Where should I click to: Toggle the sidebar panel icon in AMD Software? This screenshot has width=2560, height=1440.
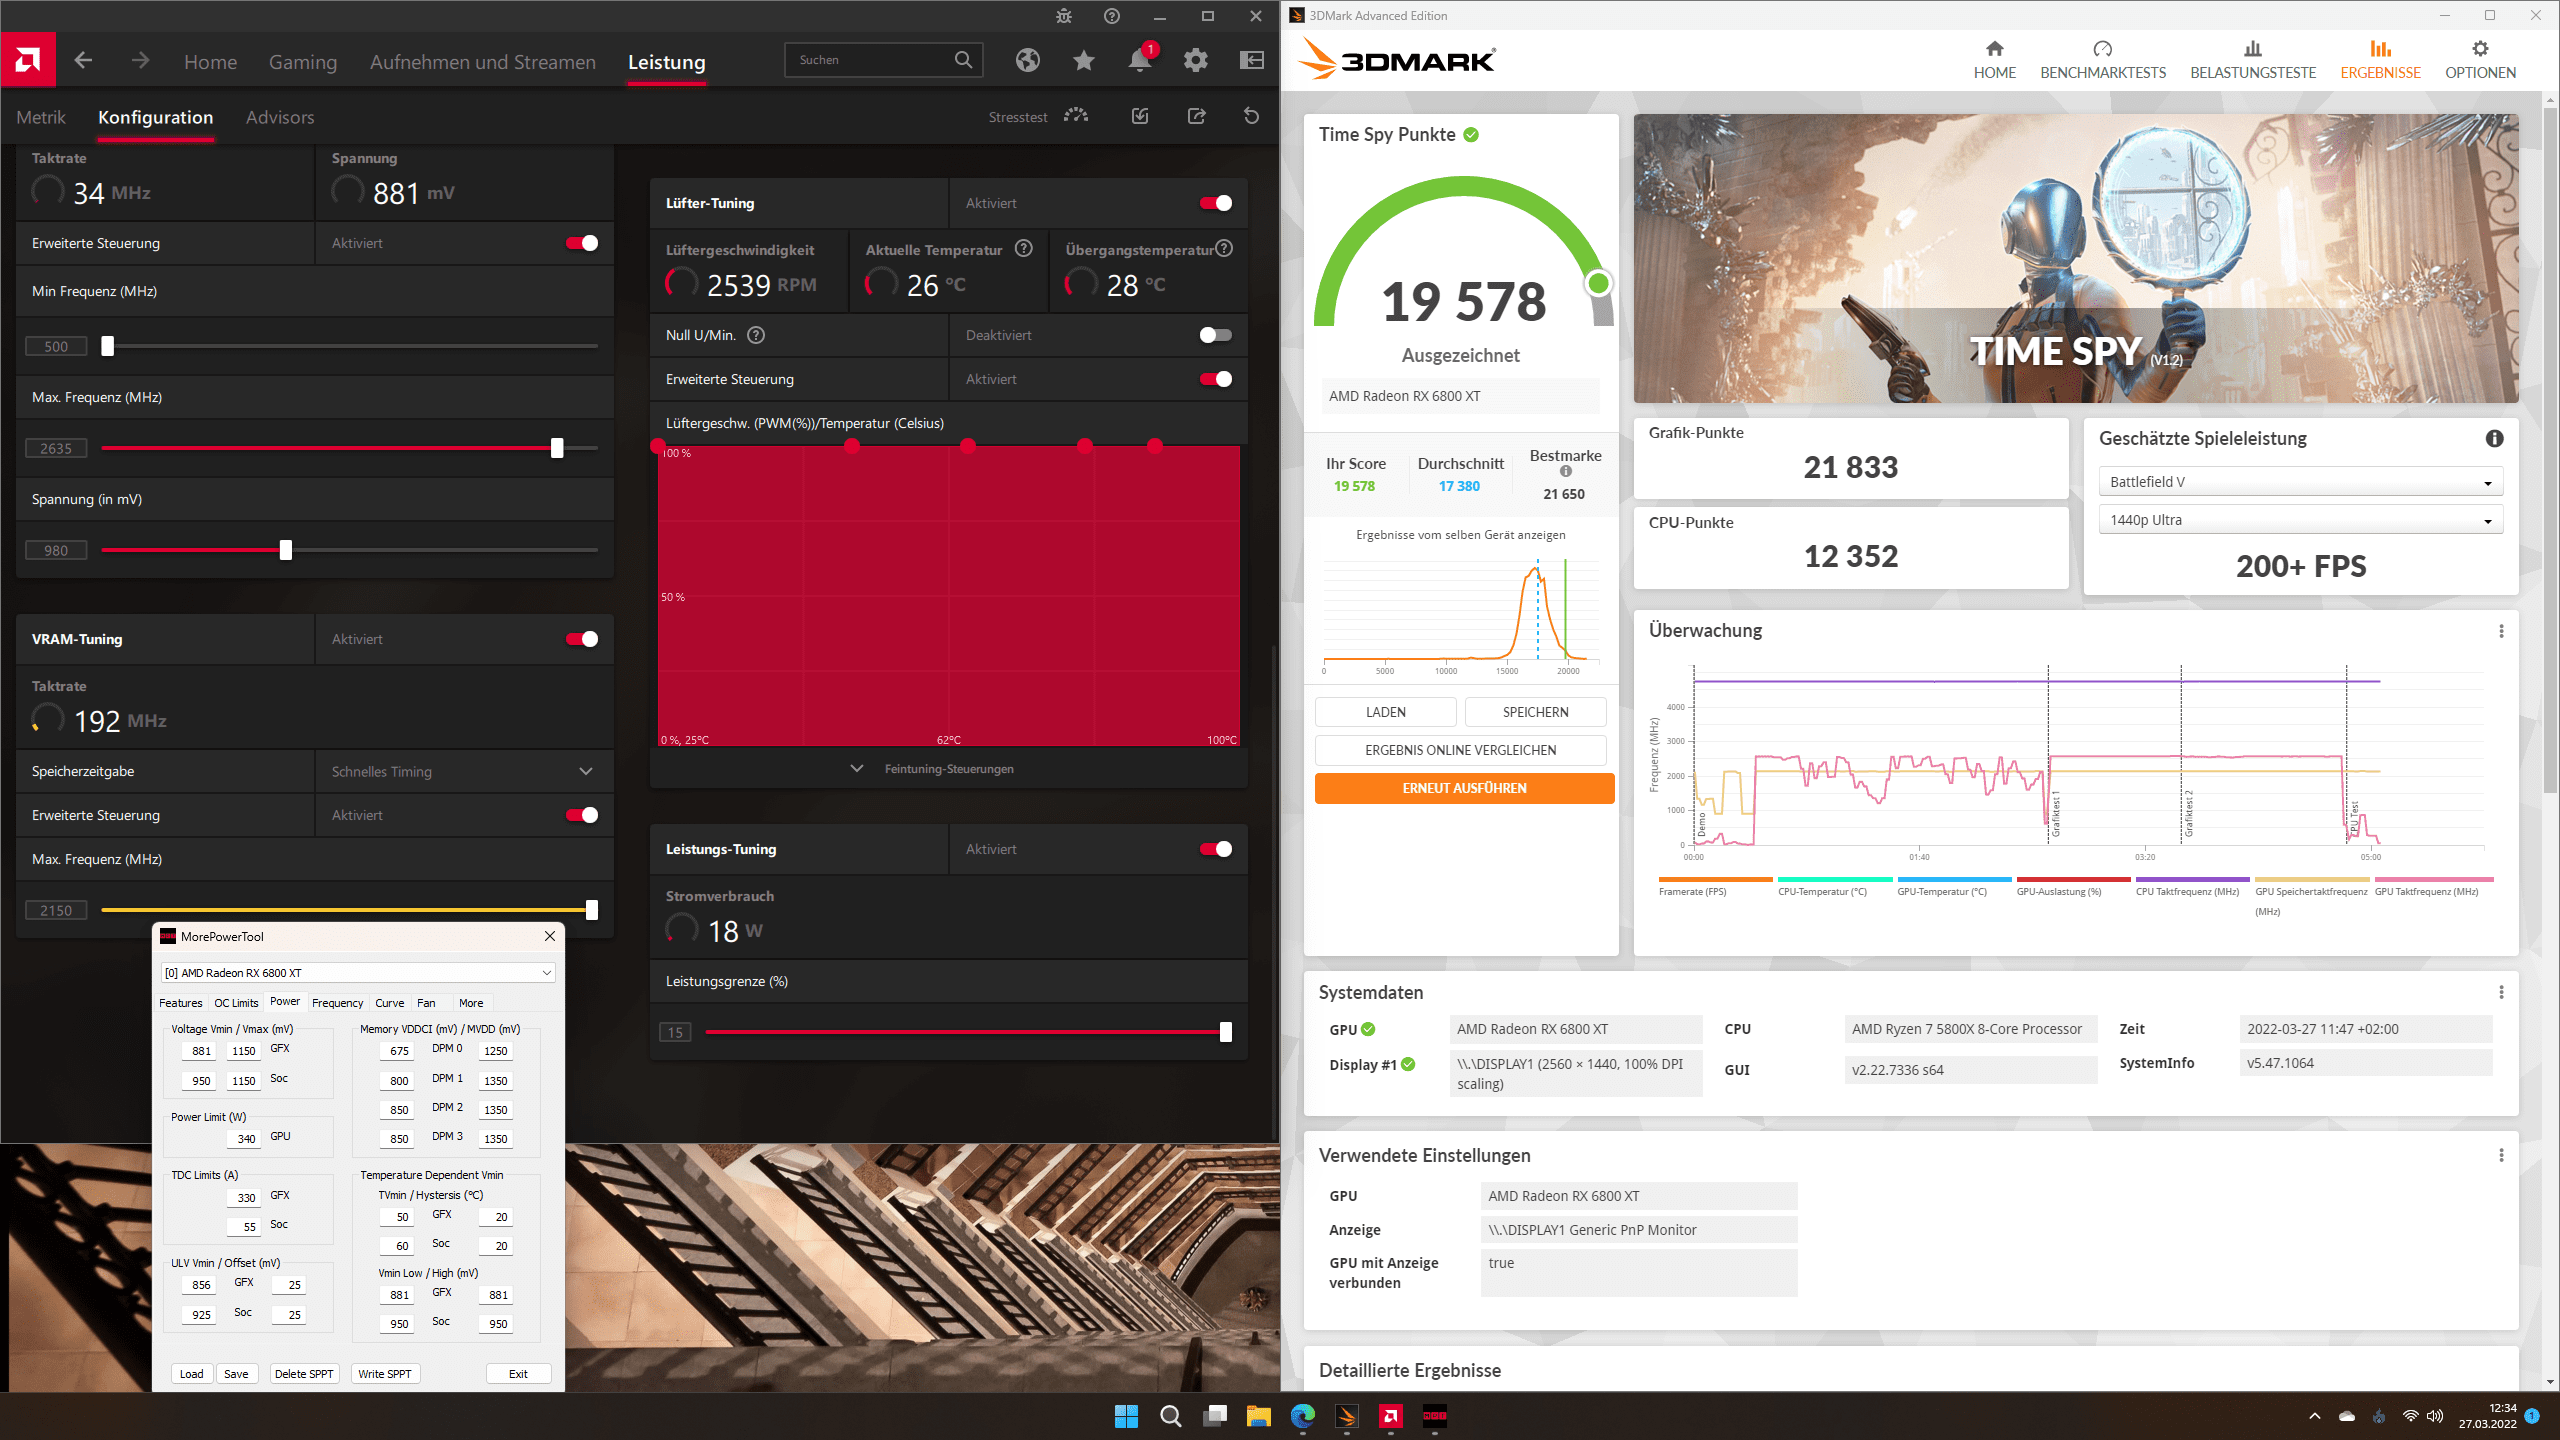point(1252,61)
